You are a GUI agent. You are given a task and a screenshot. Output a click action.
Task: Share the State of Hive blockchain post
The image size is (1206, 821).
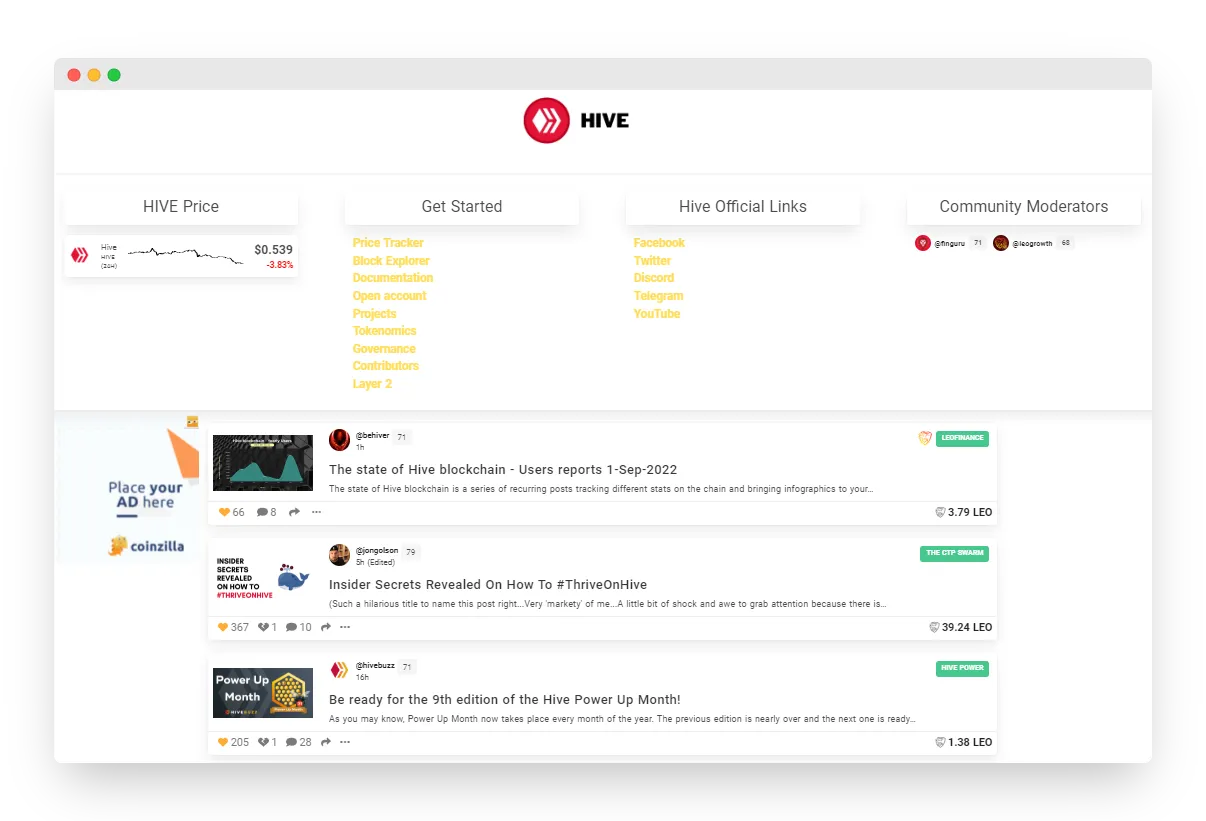pos(295,512)
